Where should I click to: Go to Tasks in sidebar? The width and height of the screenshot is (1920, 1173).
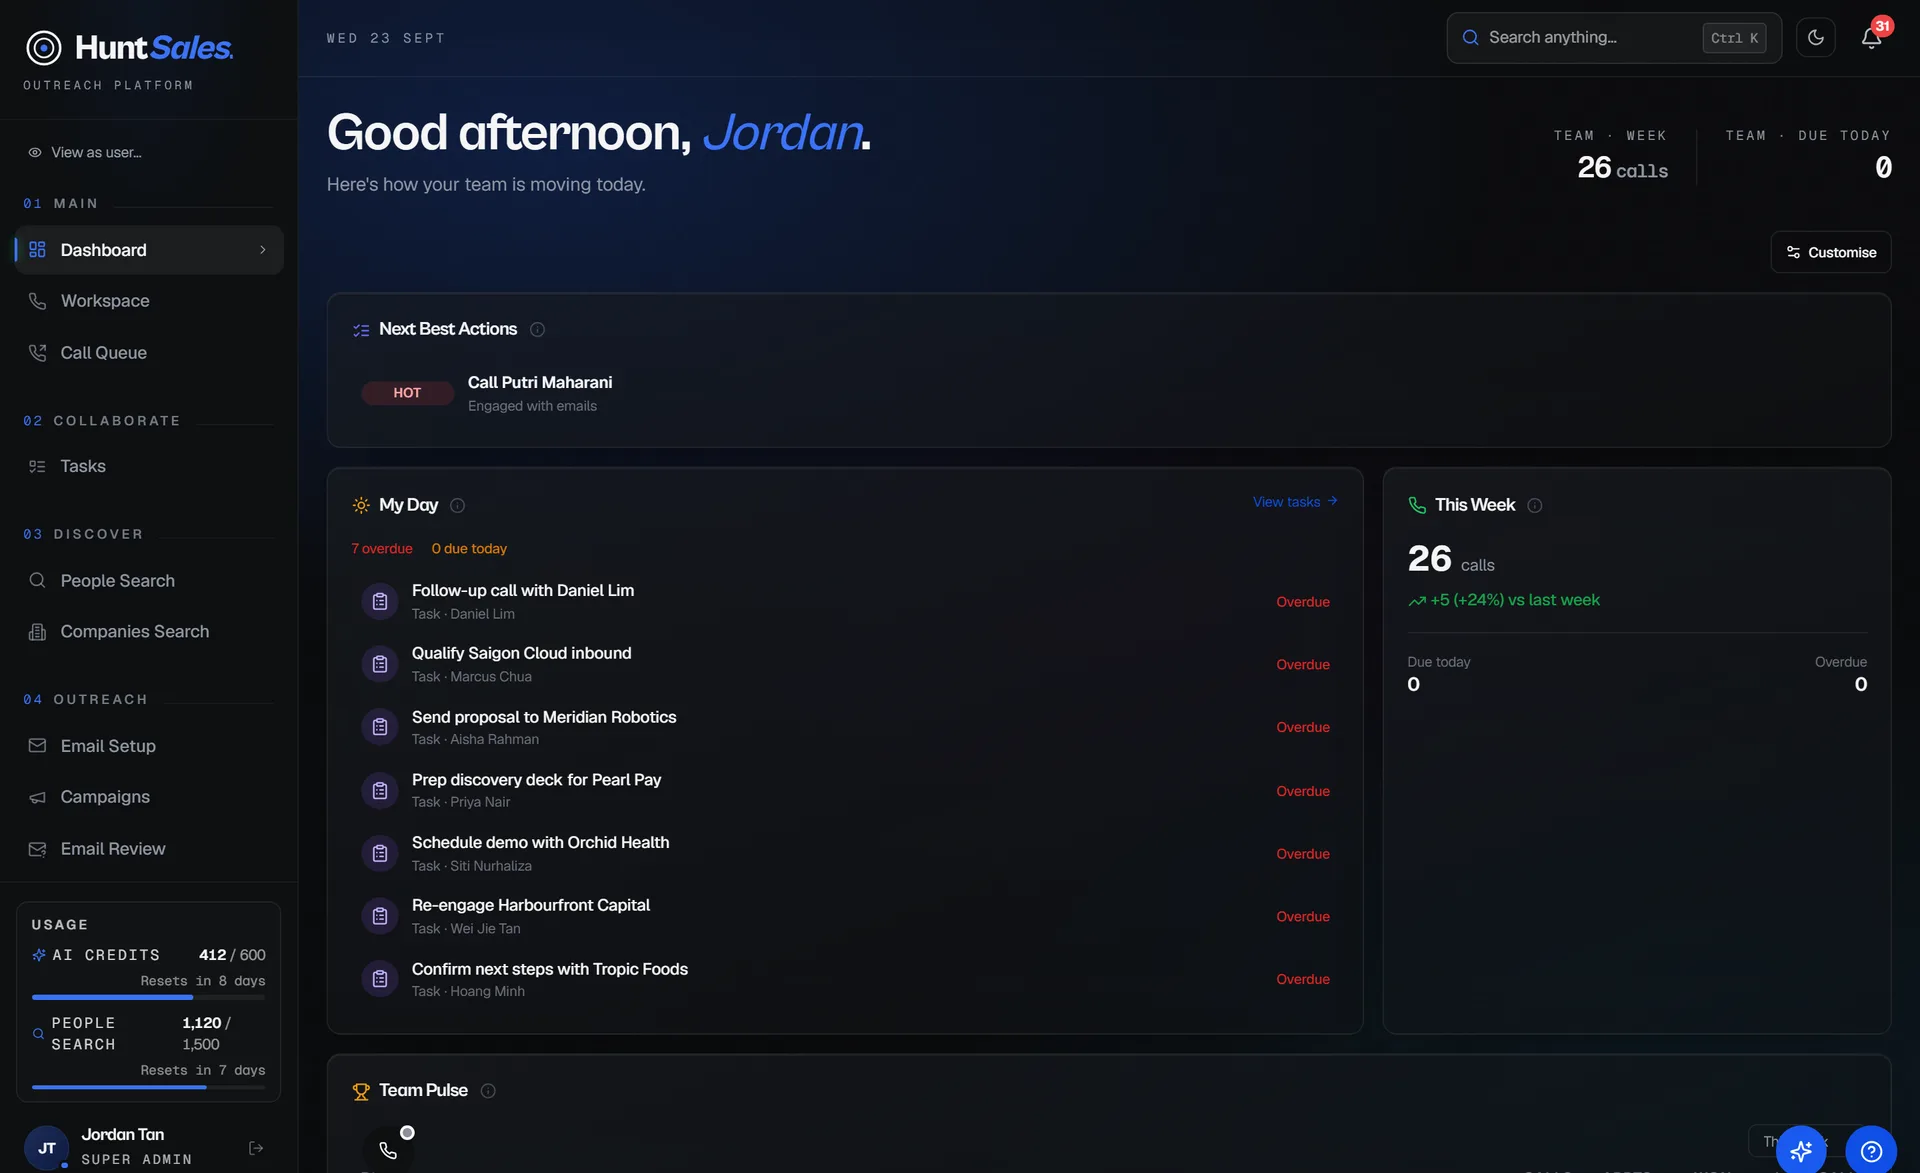click(82, 466)
